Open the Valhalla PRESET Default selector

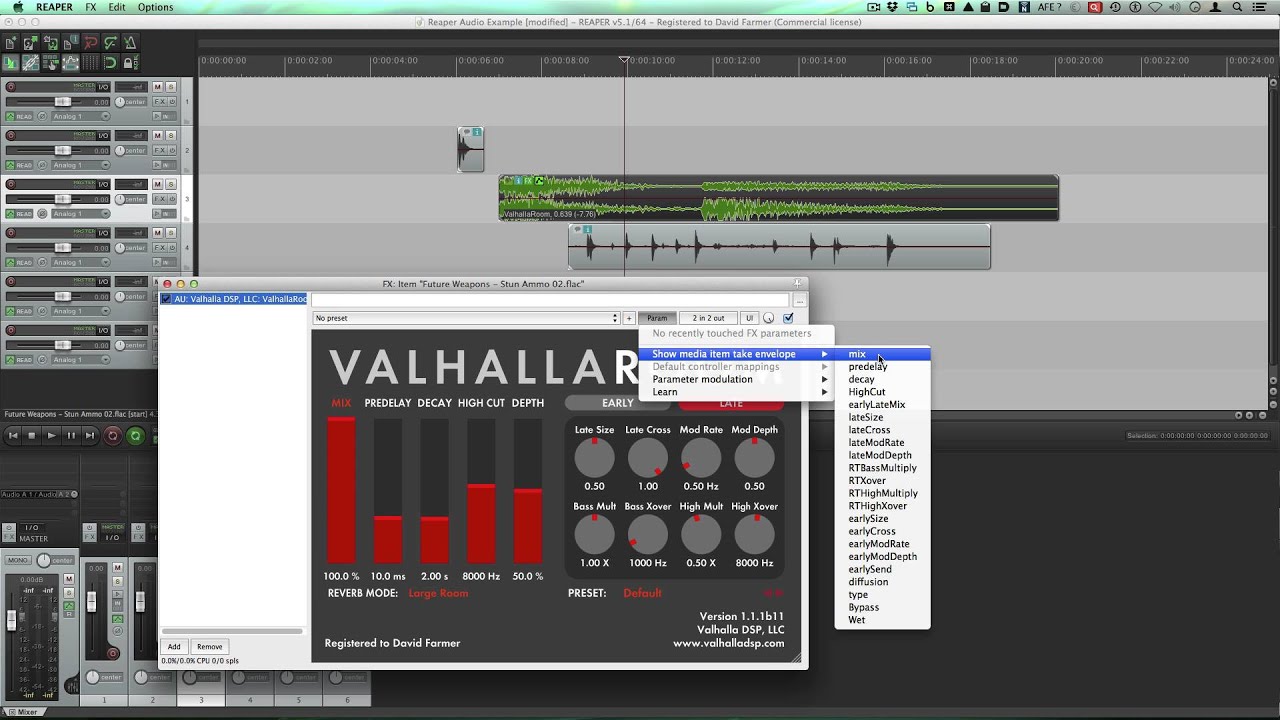[x=642, y=593]
